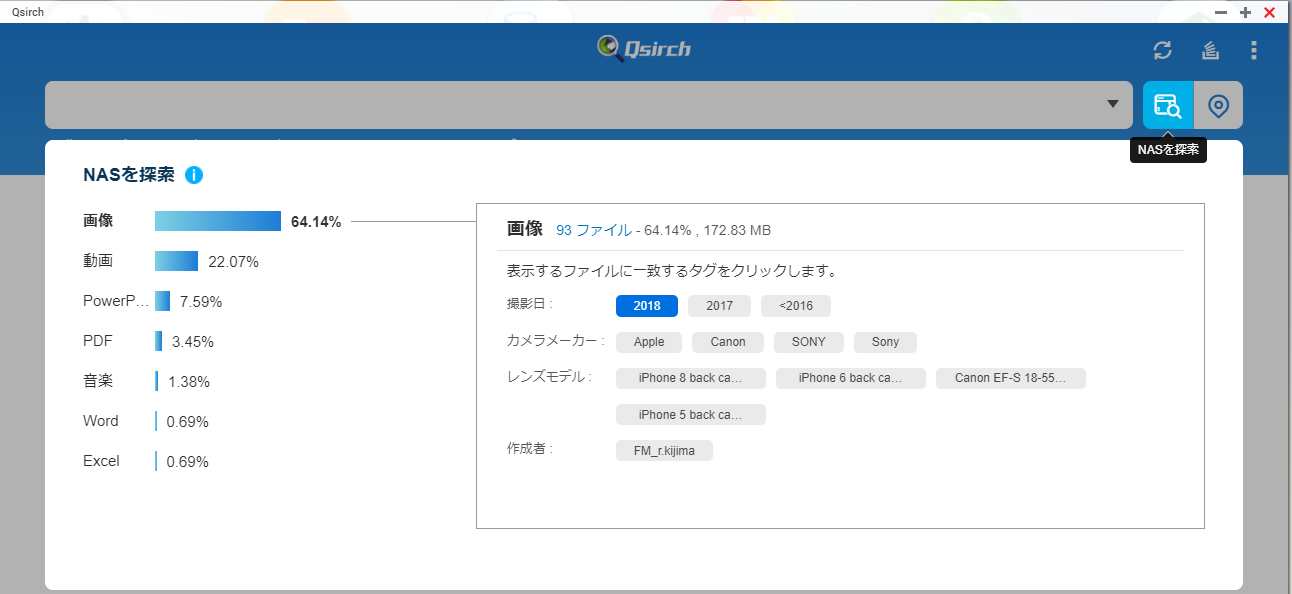Click the Qsirch logo
The width and height of the screenshot is (1292, 594).
pos(645,48)
